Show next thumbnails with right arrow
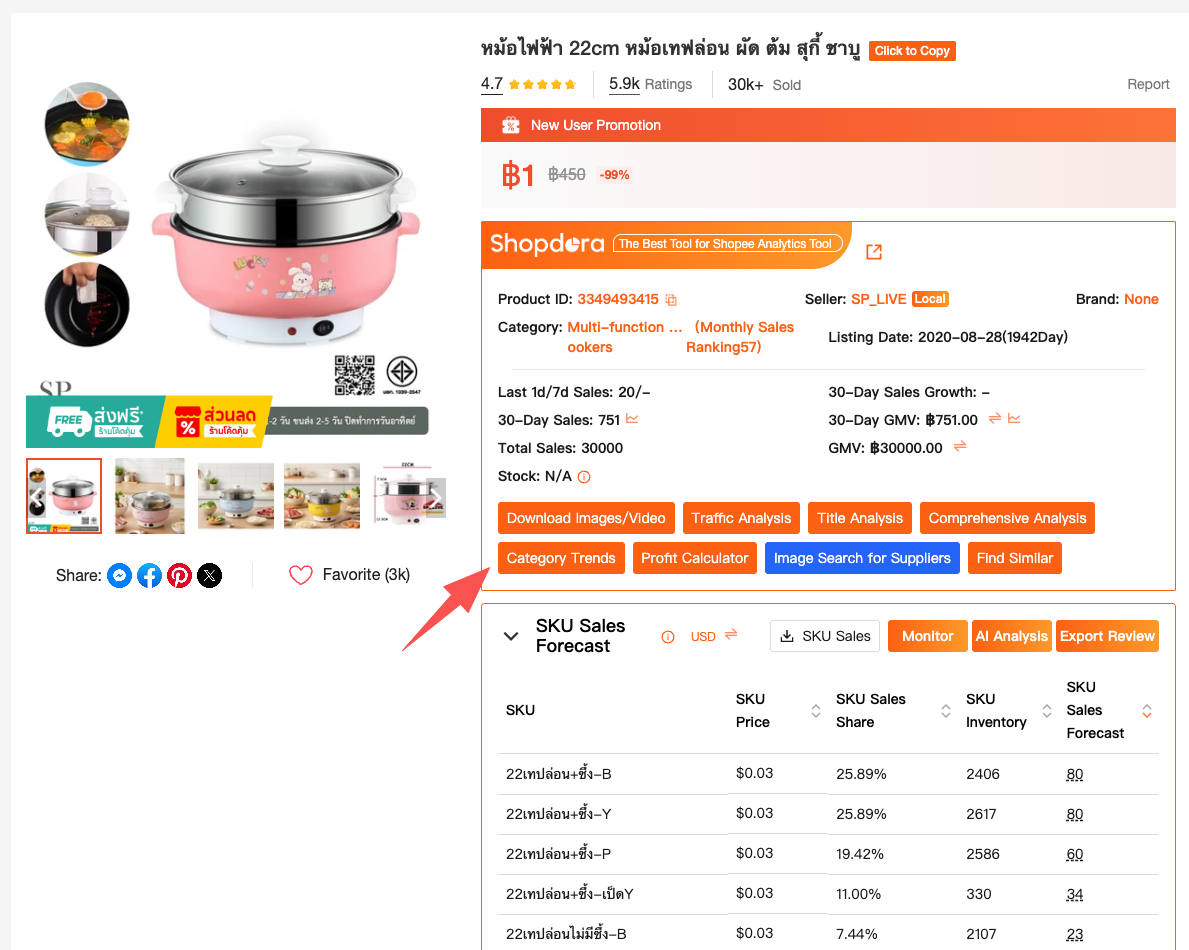 pyautogui.click(x=436, y=498)
